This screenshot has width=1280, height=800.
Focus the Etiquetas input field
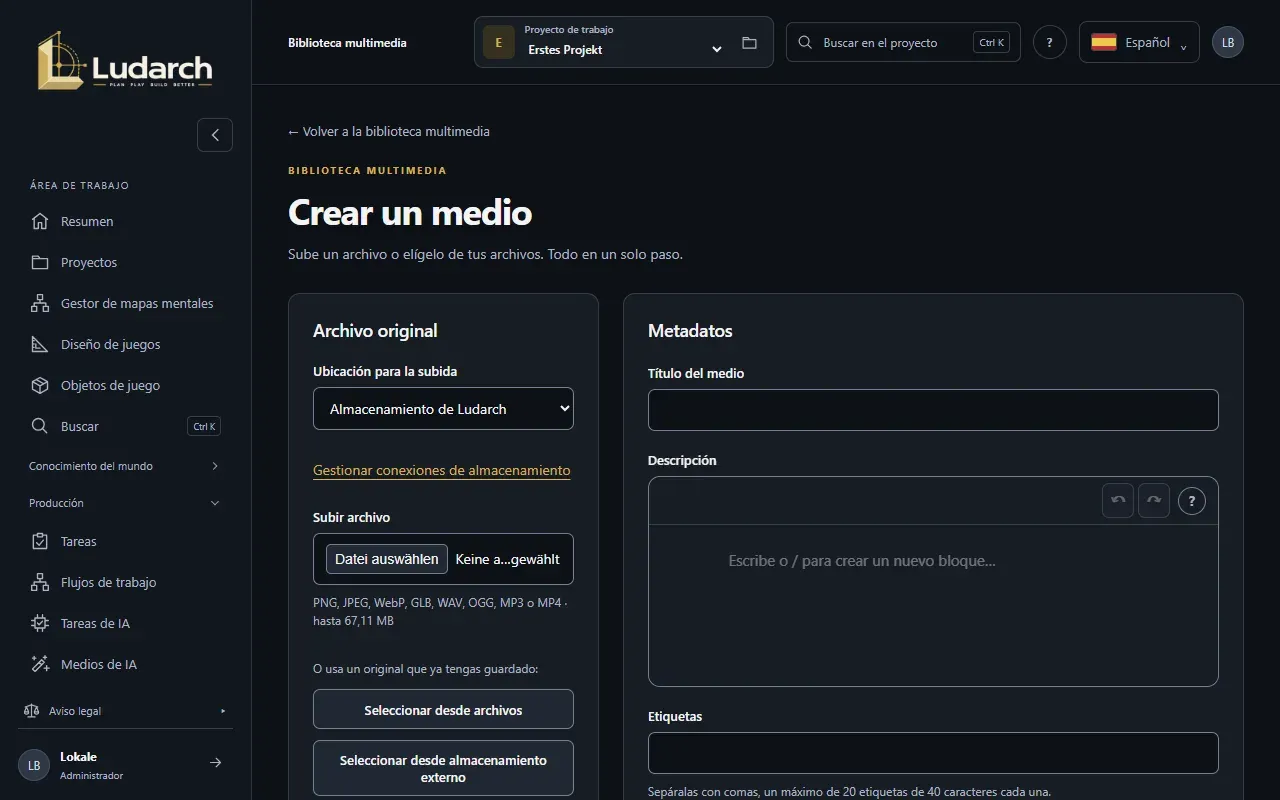coord(933,753)
